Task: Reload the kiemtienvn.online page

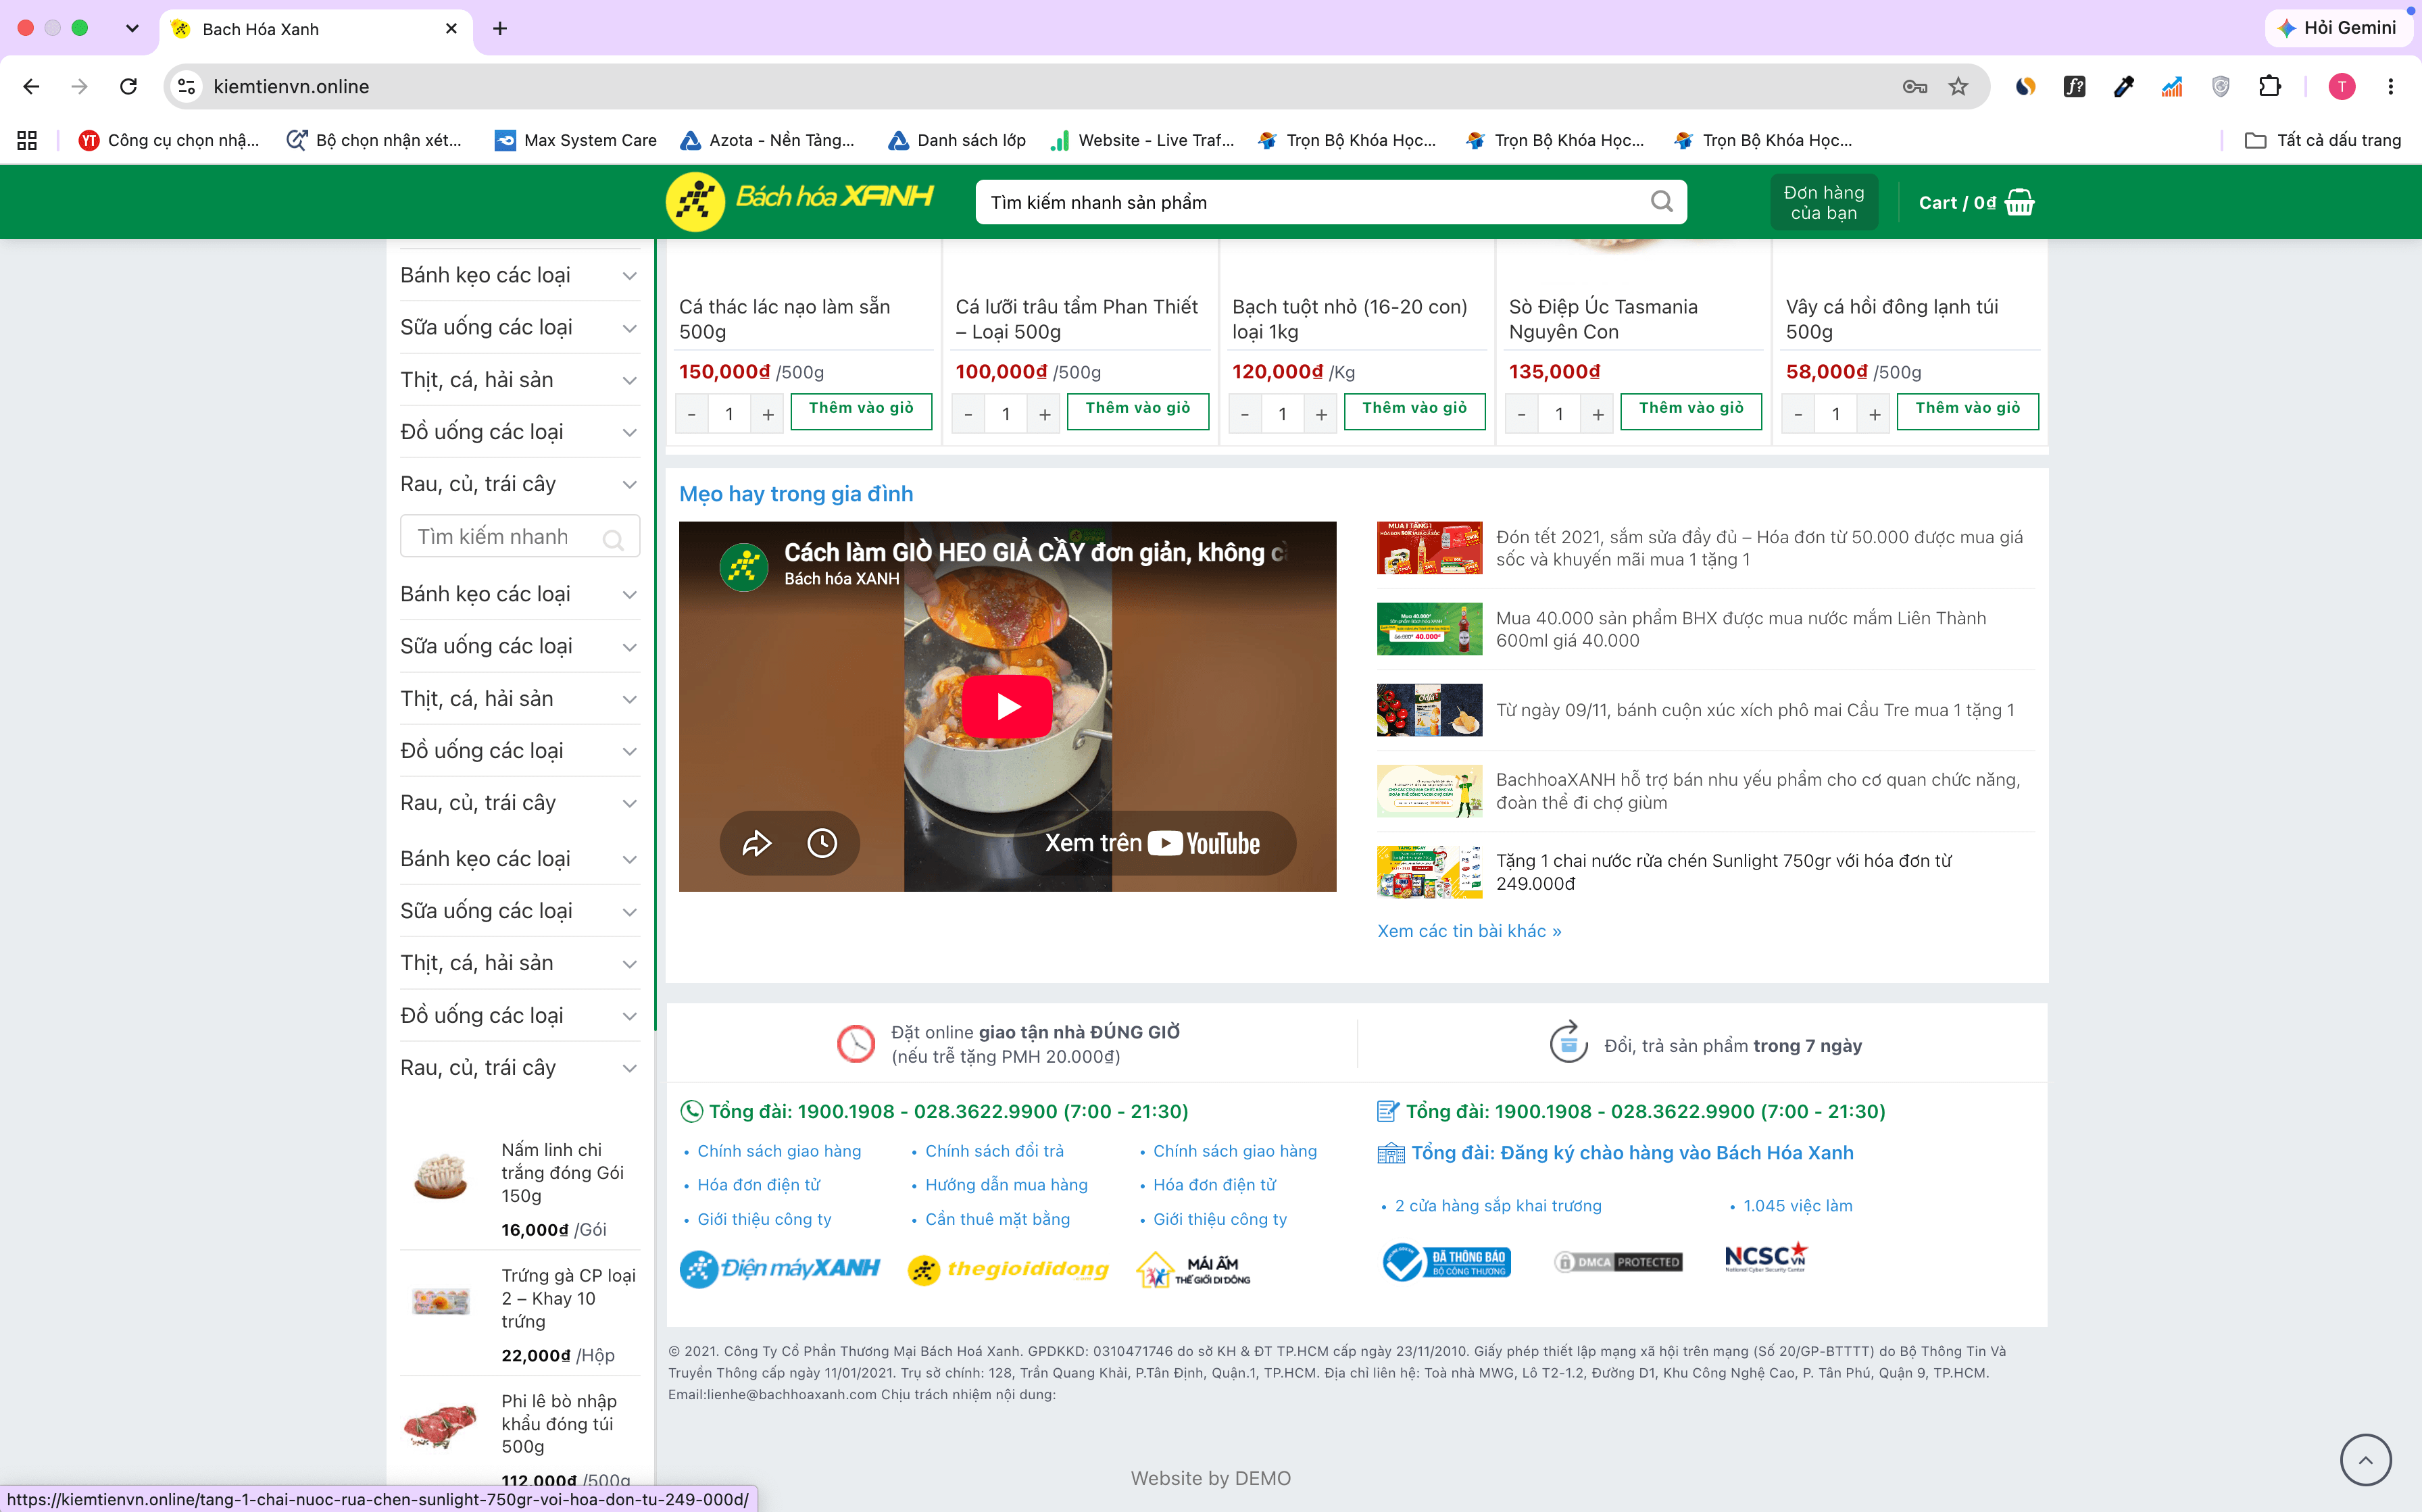Action: [x=128, y=87]
